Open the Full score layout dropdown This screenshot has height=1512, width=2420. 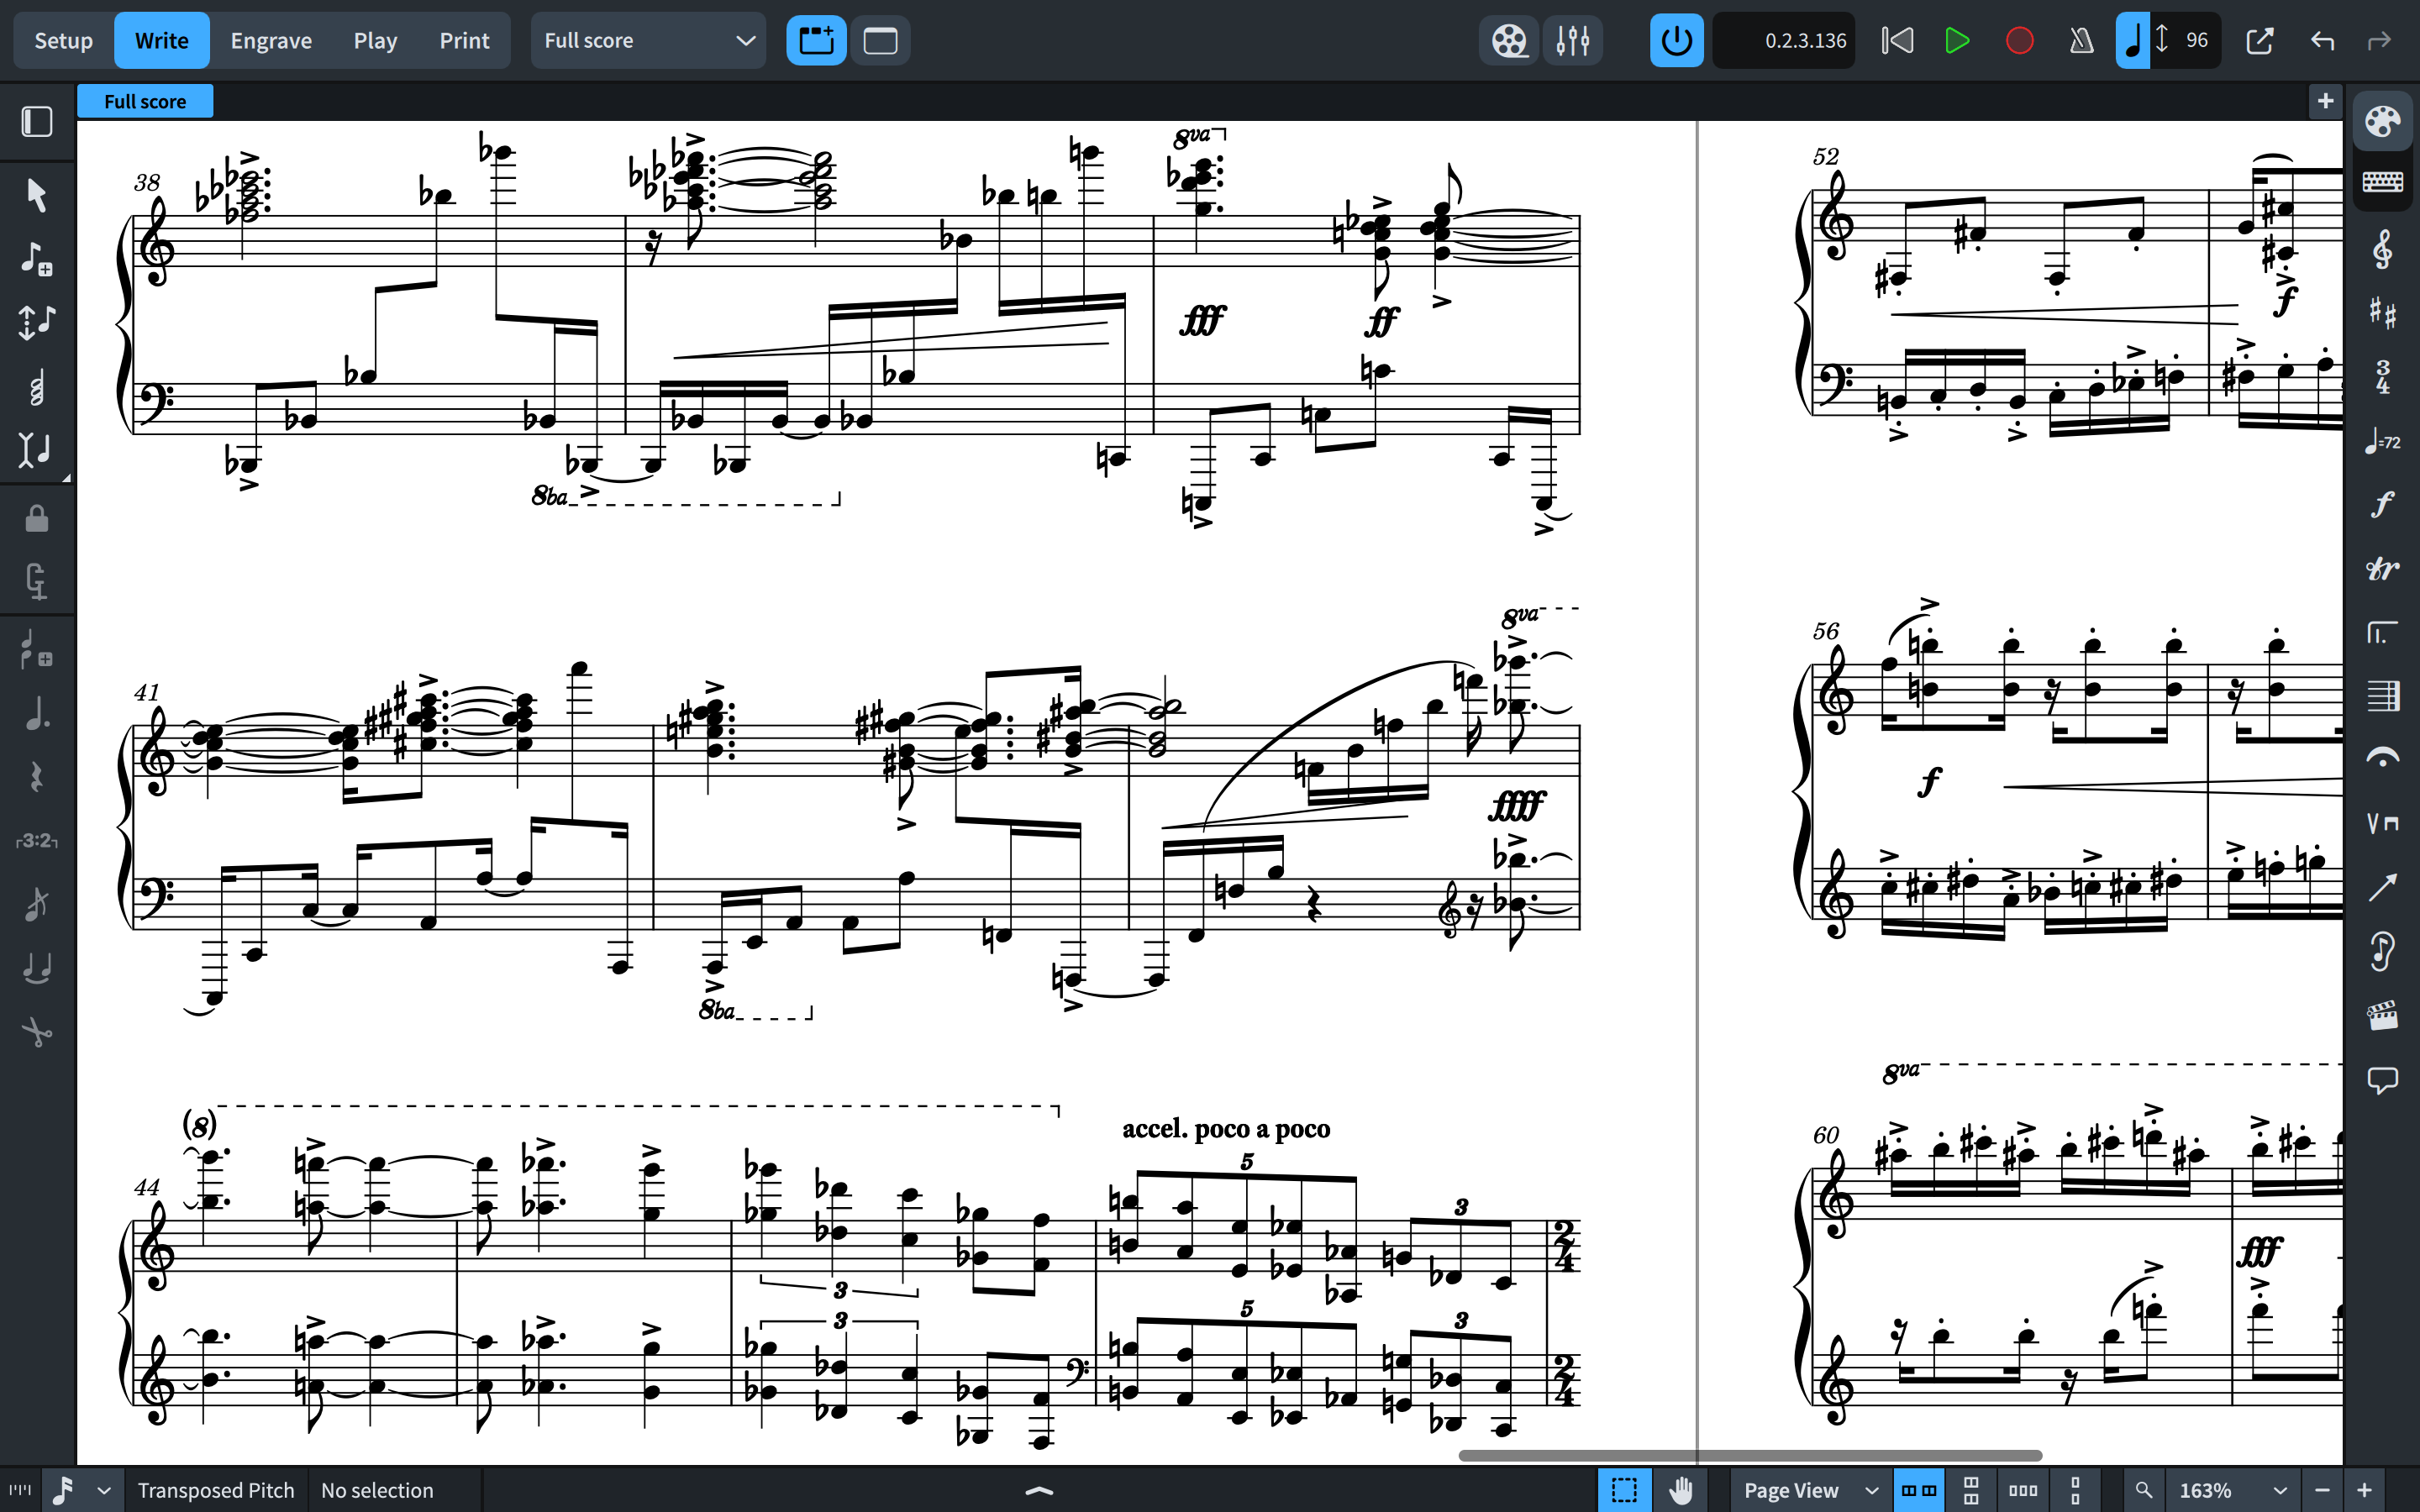point(648,41)
